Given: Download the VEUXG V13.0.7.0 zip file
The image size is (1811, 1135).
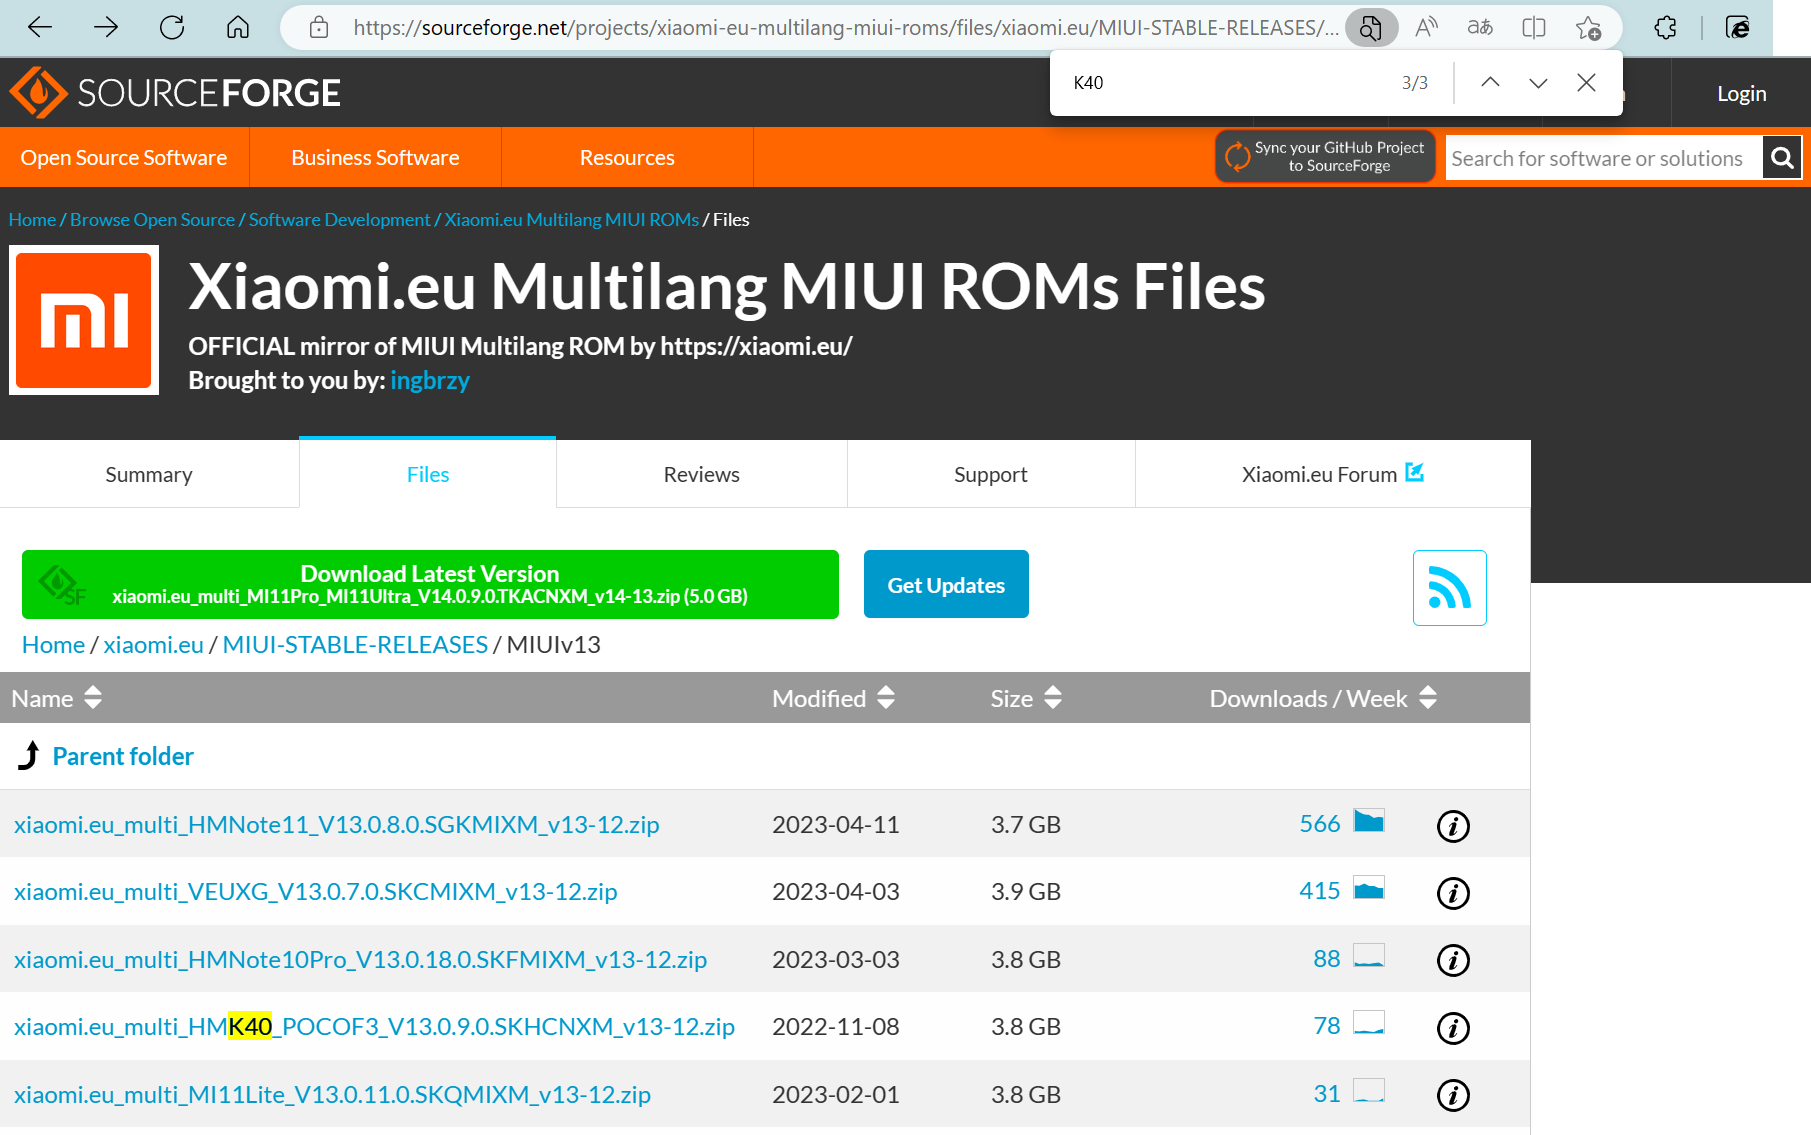Looking at the screenshot, I should [x=316, y=892].
